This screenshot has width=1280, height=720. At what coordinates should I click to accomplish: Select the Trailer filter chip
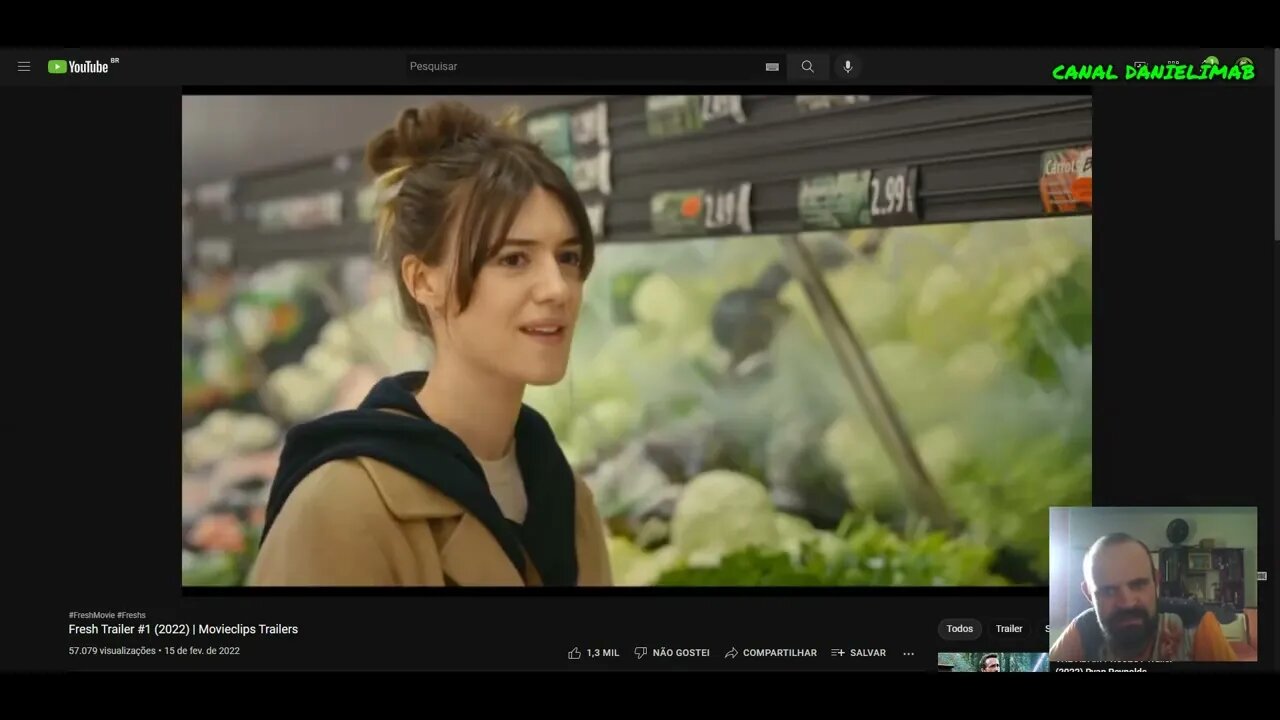point(1009,629)
